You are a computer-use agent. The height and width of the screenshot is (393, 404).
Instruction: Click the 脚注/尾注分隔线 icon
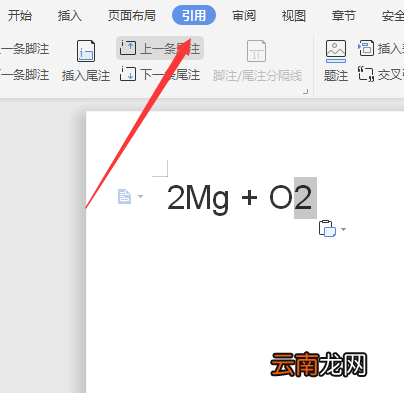[x=256, y=51]
